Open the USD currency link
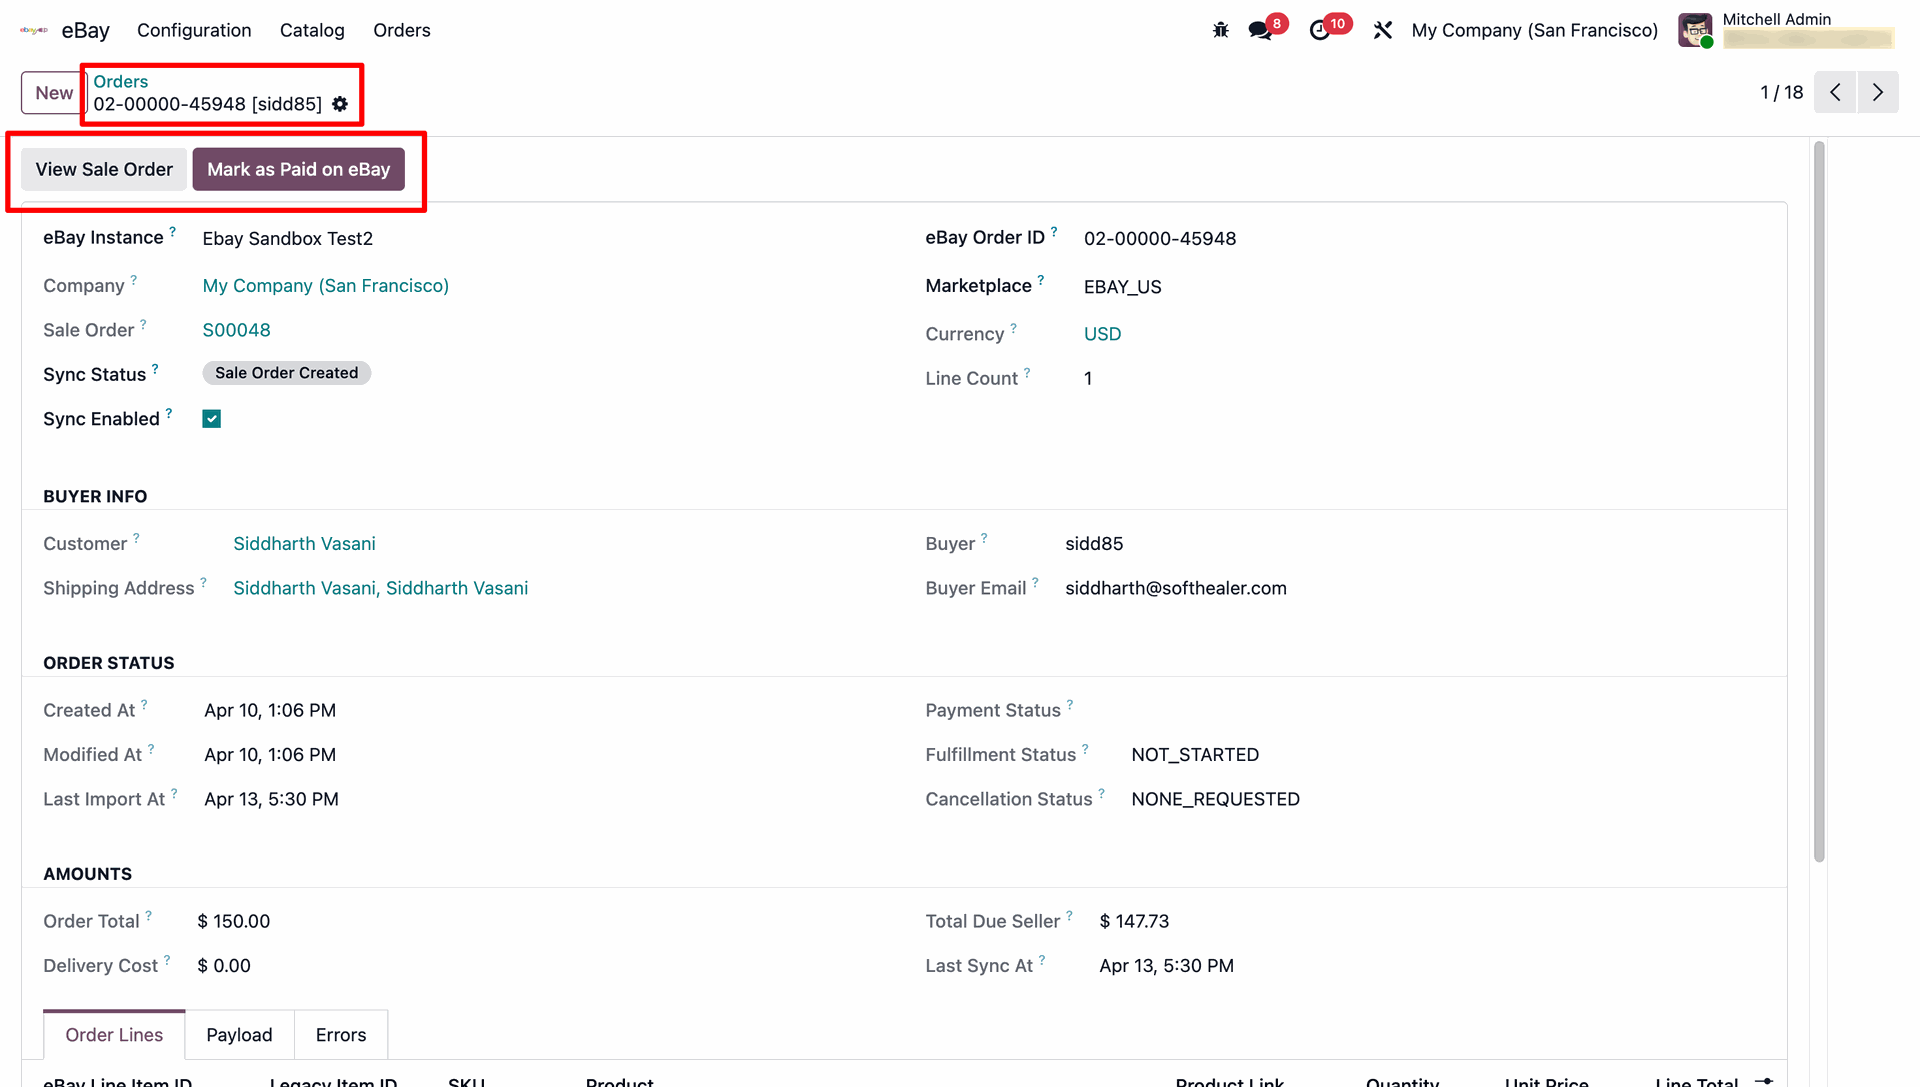This screenshot has height=1087, width=1920. click(x=1103, y=334)
